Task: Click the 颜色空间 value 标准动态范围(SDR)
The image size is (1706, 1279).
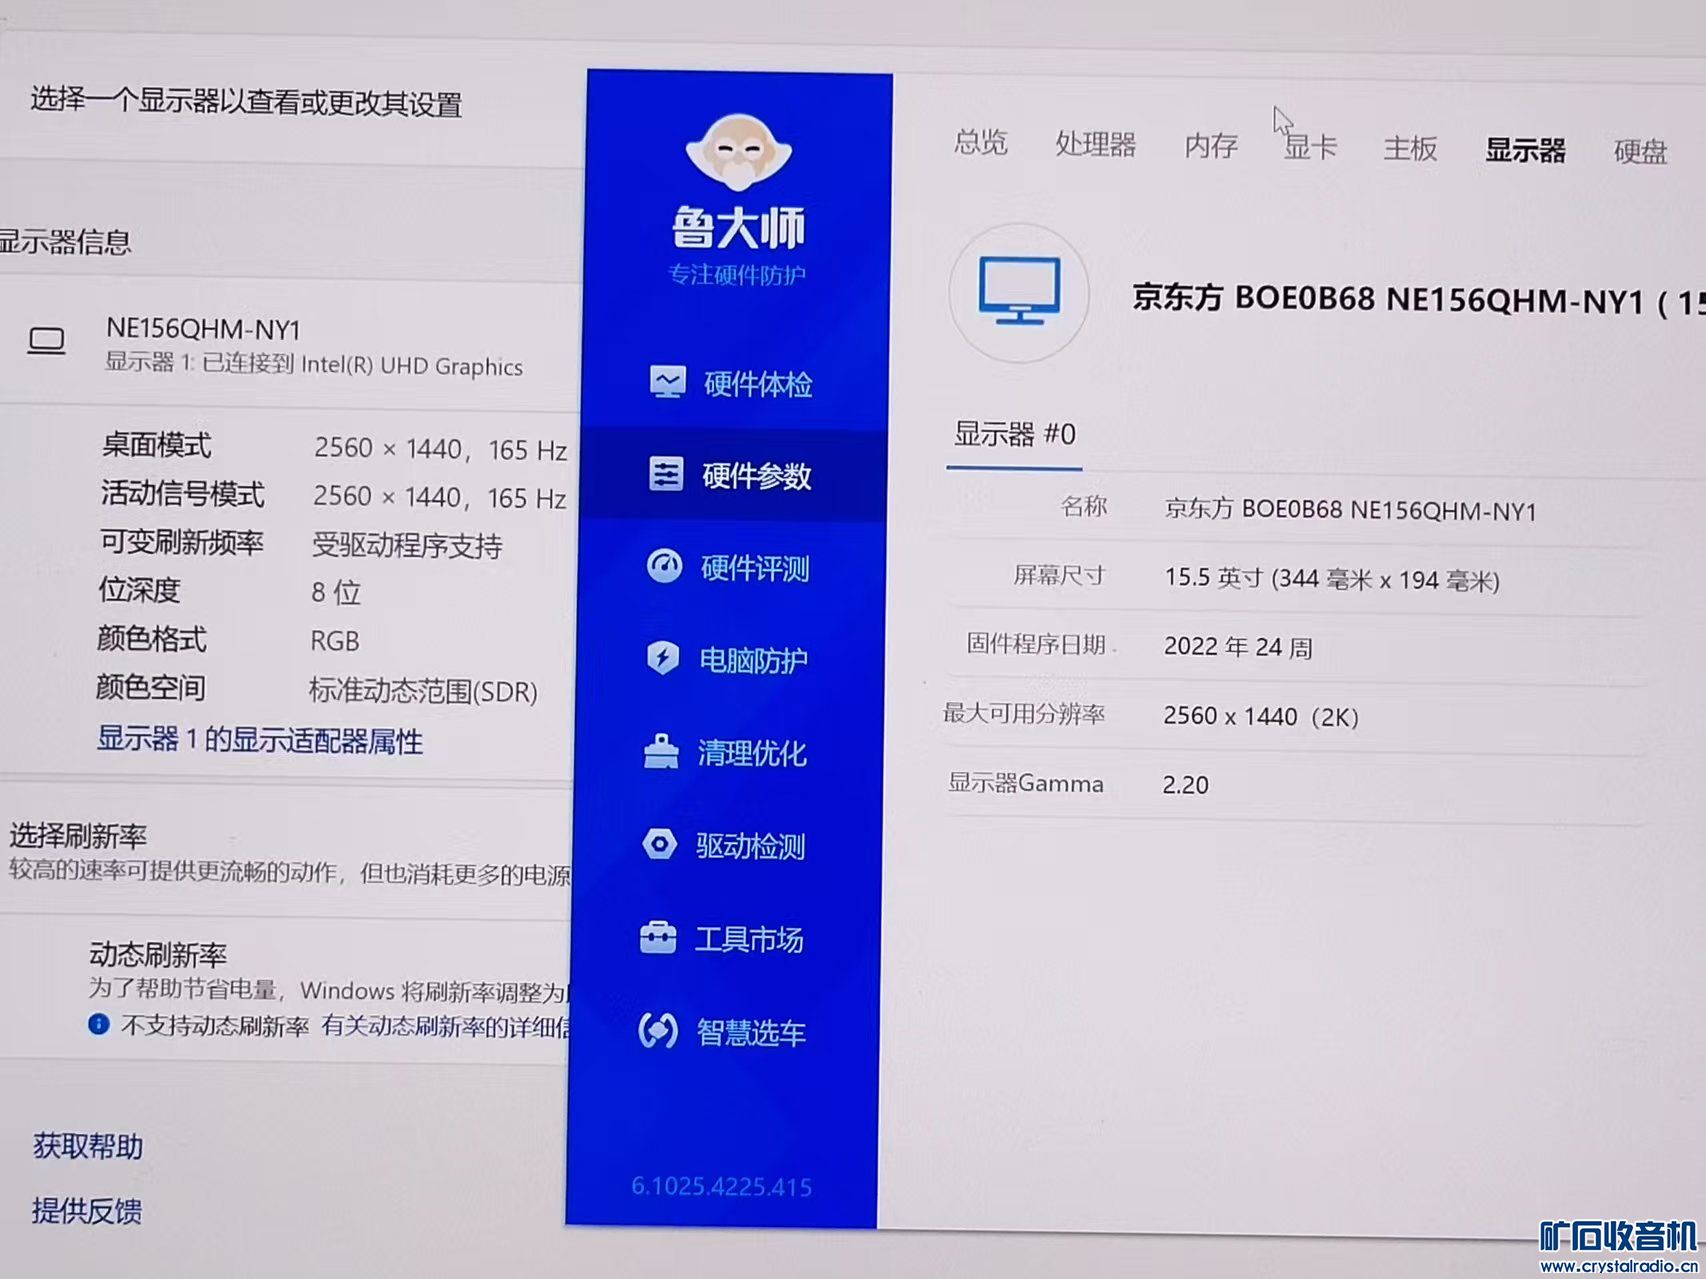Action: [423, 690]
